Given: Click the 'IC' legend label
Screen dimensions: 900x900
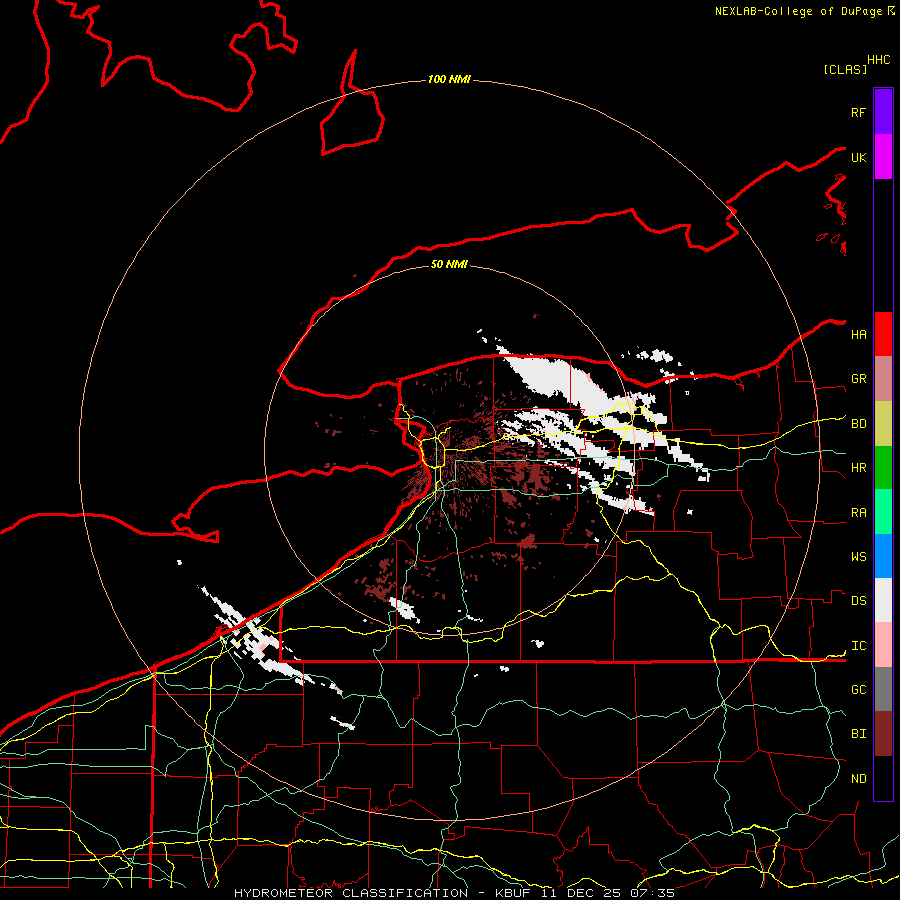Looking at the screenshot, I should click(858, 646).
